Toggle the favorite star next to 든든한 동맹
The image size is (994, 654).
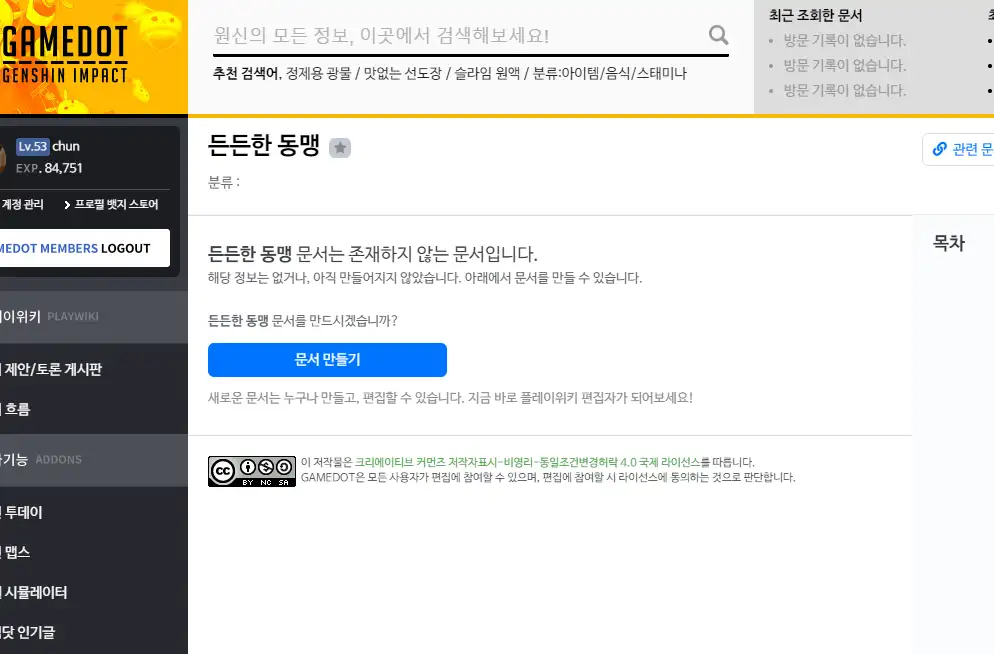(x=340, y=148)
